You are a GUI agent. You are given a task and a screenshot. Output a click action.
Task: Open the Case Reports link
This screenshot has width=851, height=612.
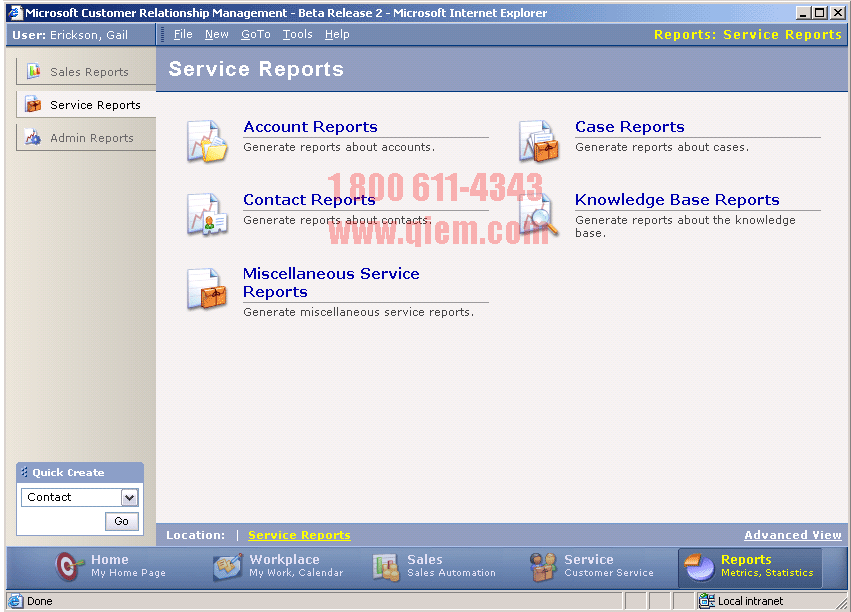coord(630,127)
